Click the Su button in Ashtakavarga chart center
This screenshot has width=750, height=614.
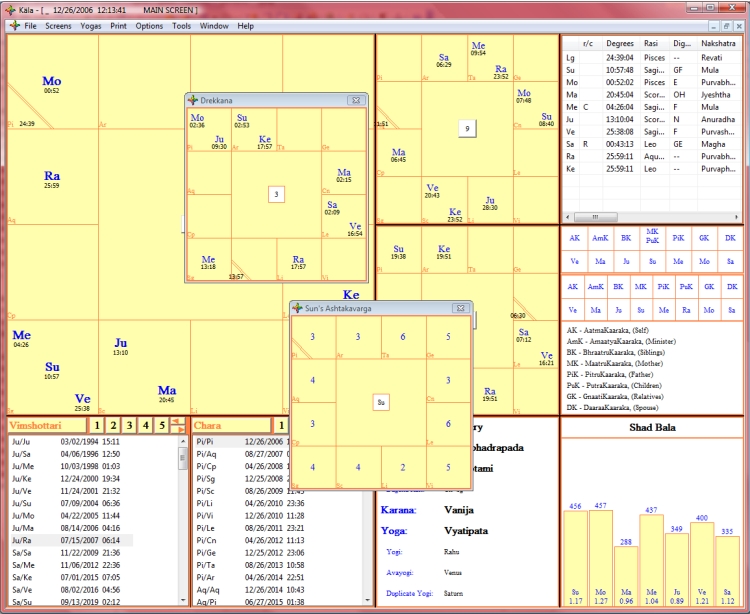pyautogui.click(x=381, y=402)
